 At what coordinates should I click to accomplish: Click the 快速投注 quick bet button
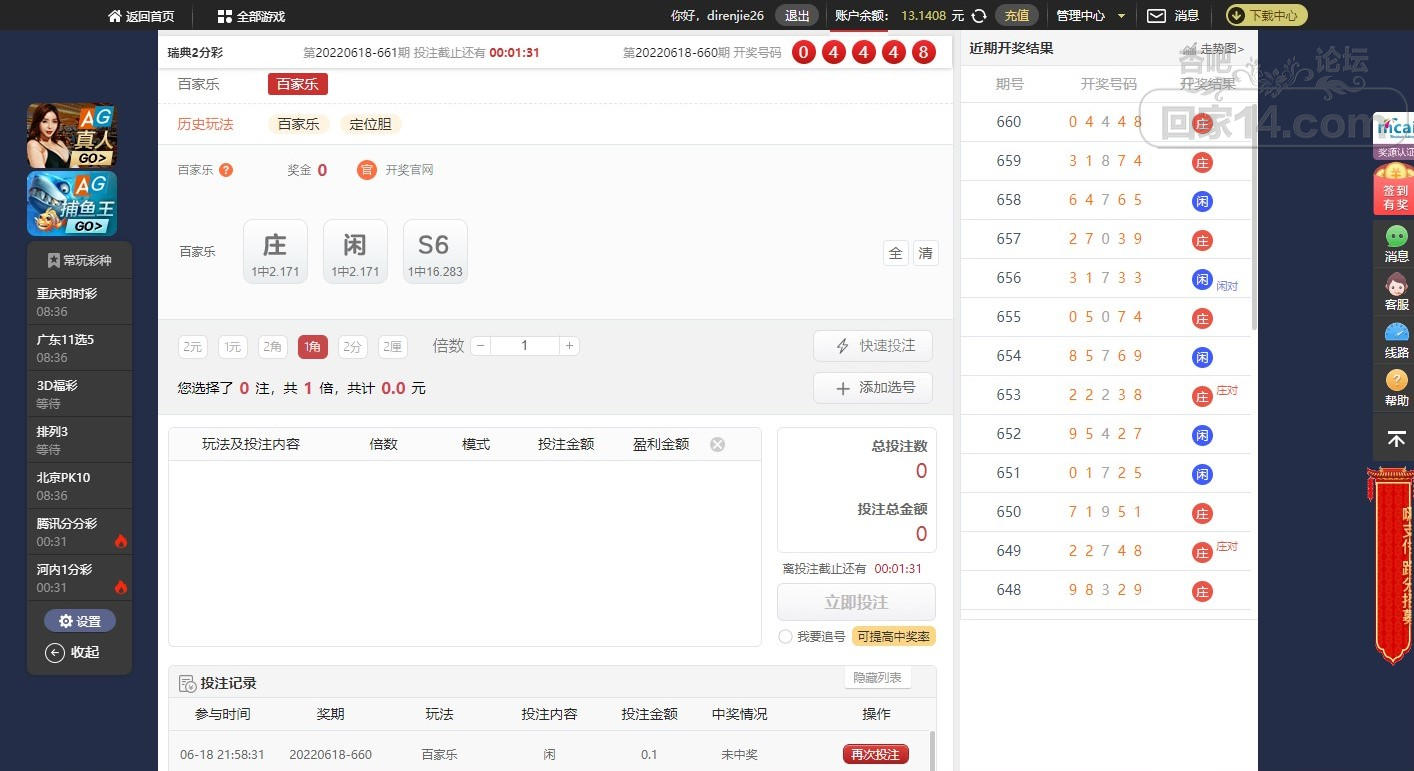coord(872,345)
